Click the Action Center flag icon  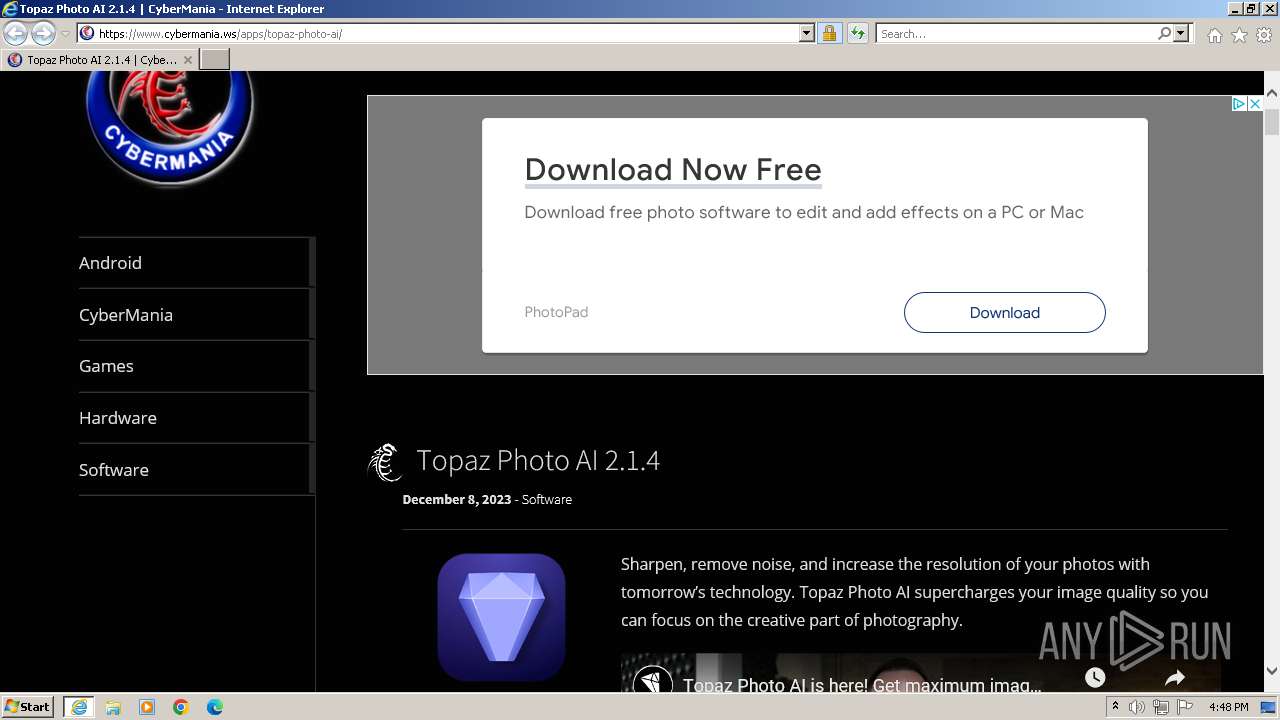click(1185, 707)
